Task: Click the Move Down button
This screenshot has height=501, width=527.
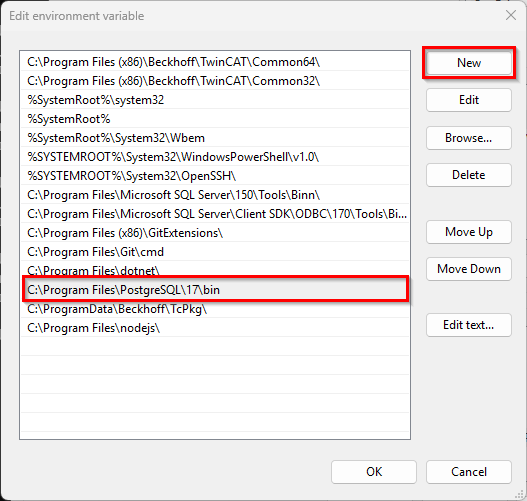Action: 469,269
